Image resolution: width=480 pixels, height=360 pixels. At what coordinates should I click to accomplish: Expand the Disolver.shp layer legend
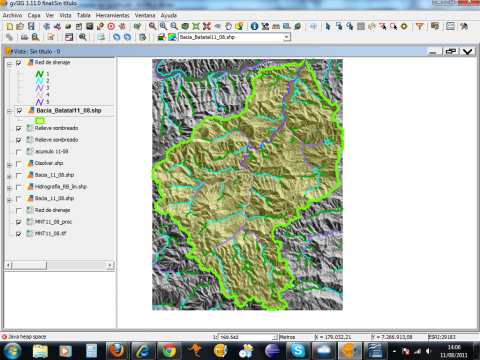tap(9, 165)
